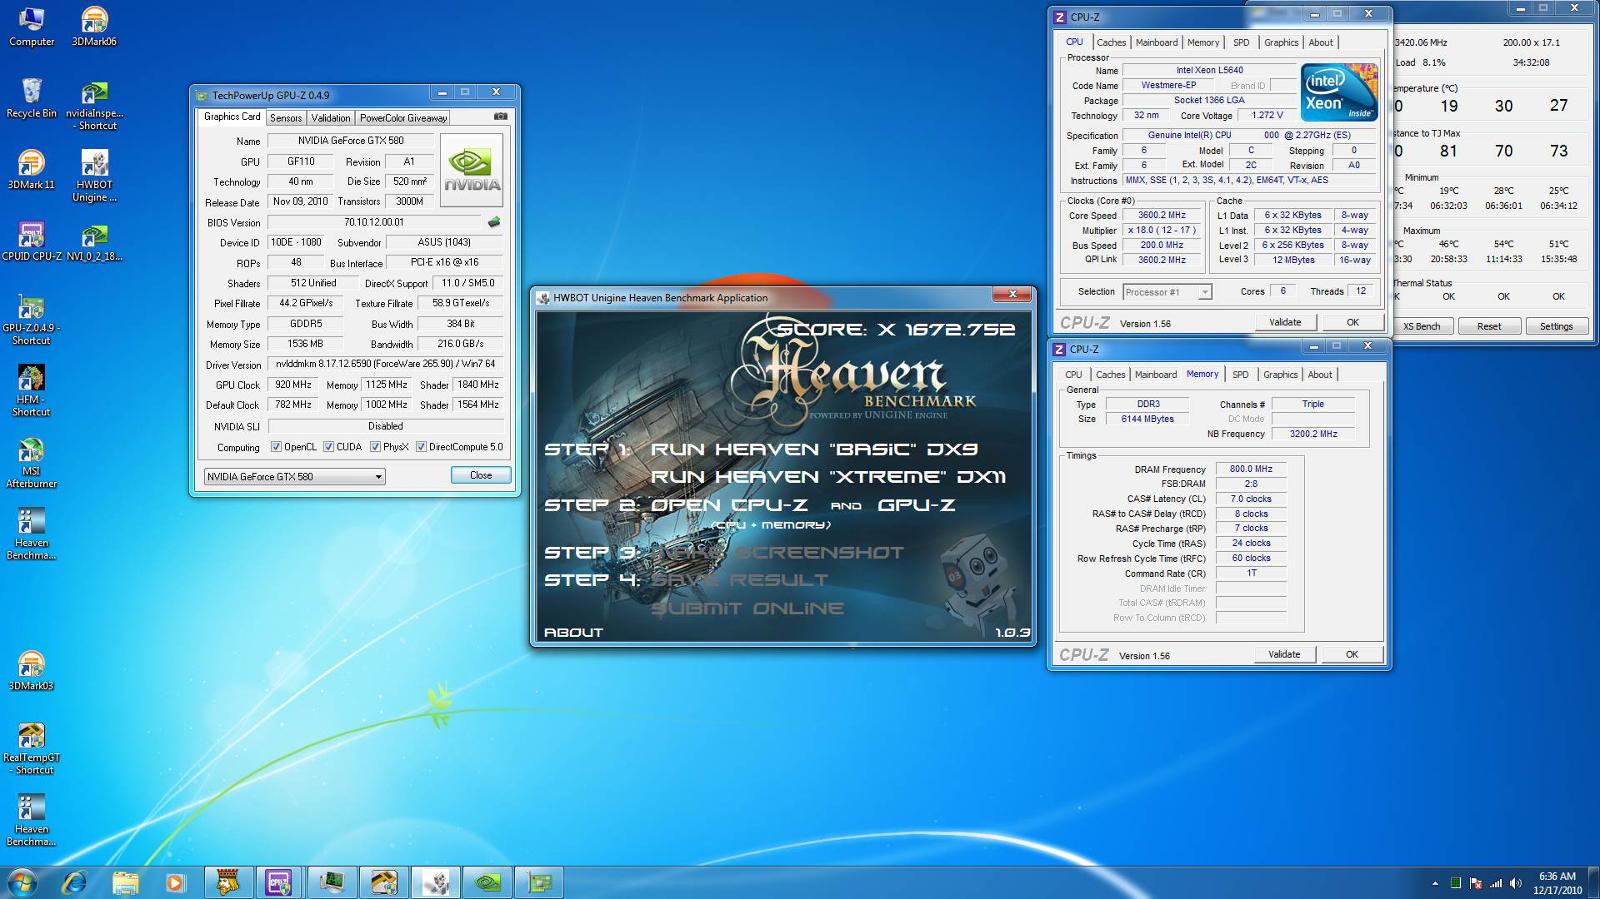The image size is (1600, 899).
Task: Open Mainboard tab in top CPU-Z window
Action: point(1156,42)
